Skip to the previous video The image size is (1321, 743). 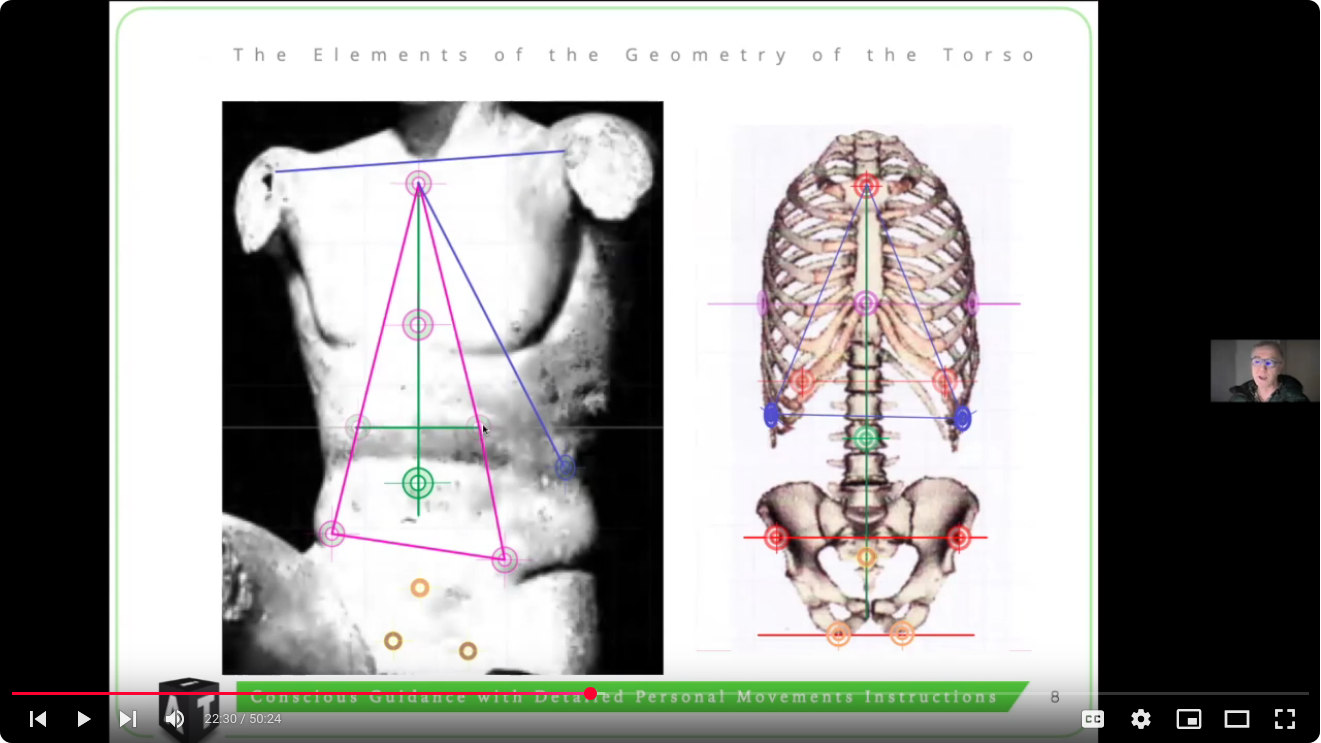click(x=38, y=718)
